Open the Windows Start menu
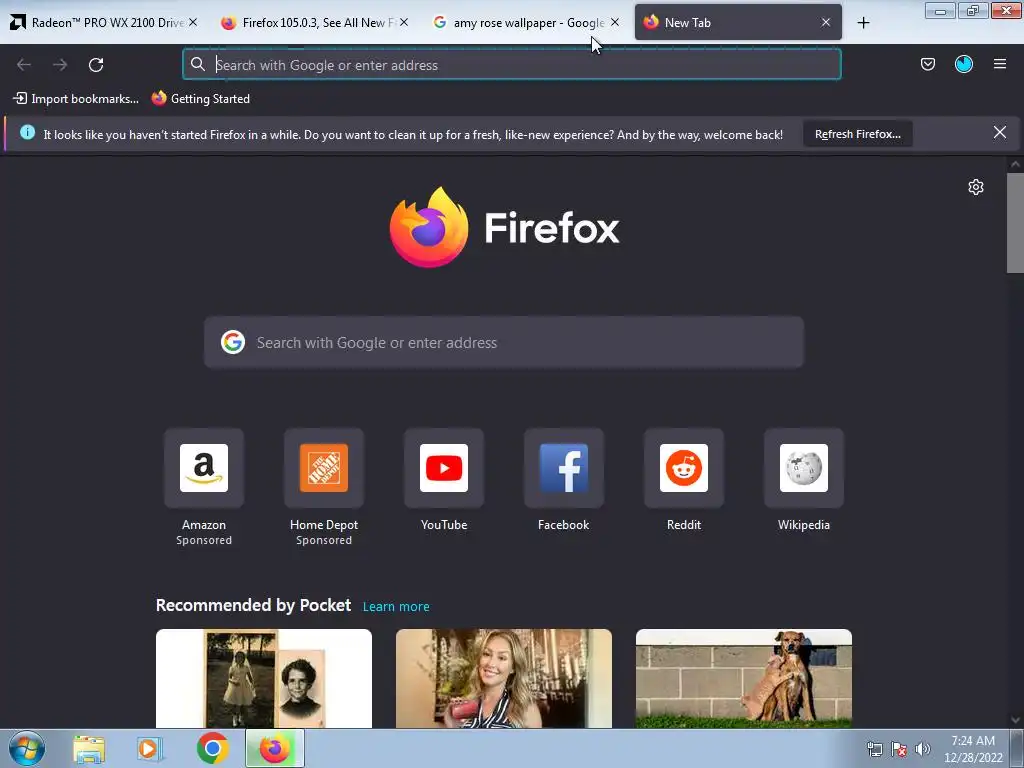The width and height of the screenshot is (1024, 768). coord(27,748)
